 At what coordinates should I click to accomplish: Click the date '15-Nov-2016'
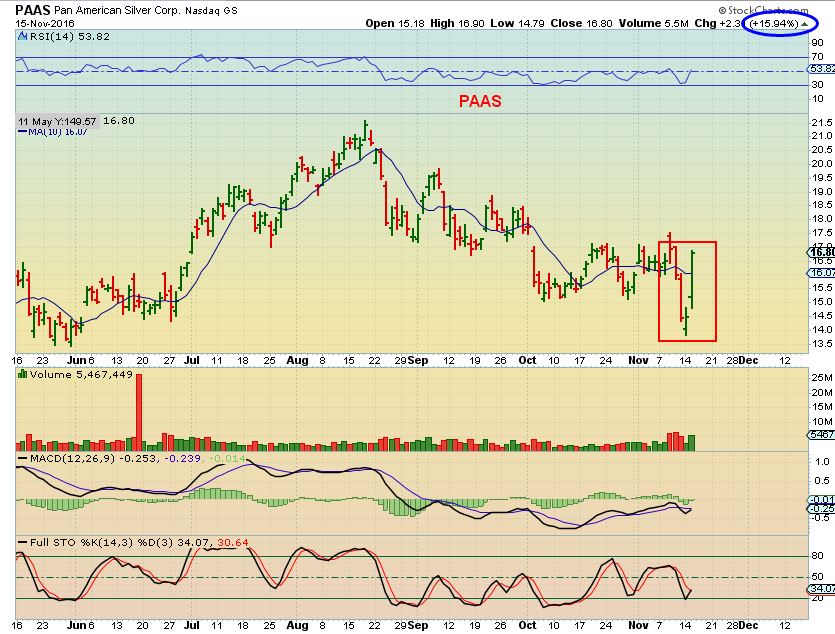click(45, 23)
